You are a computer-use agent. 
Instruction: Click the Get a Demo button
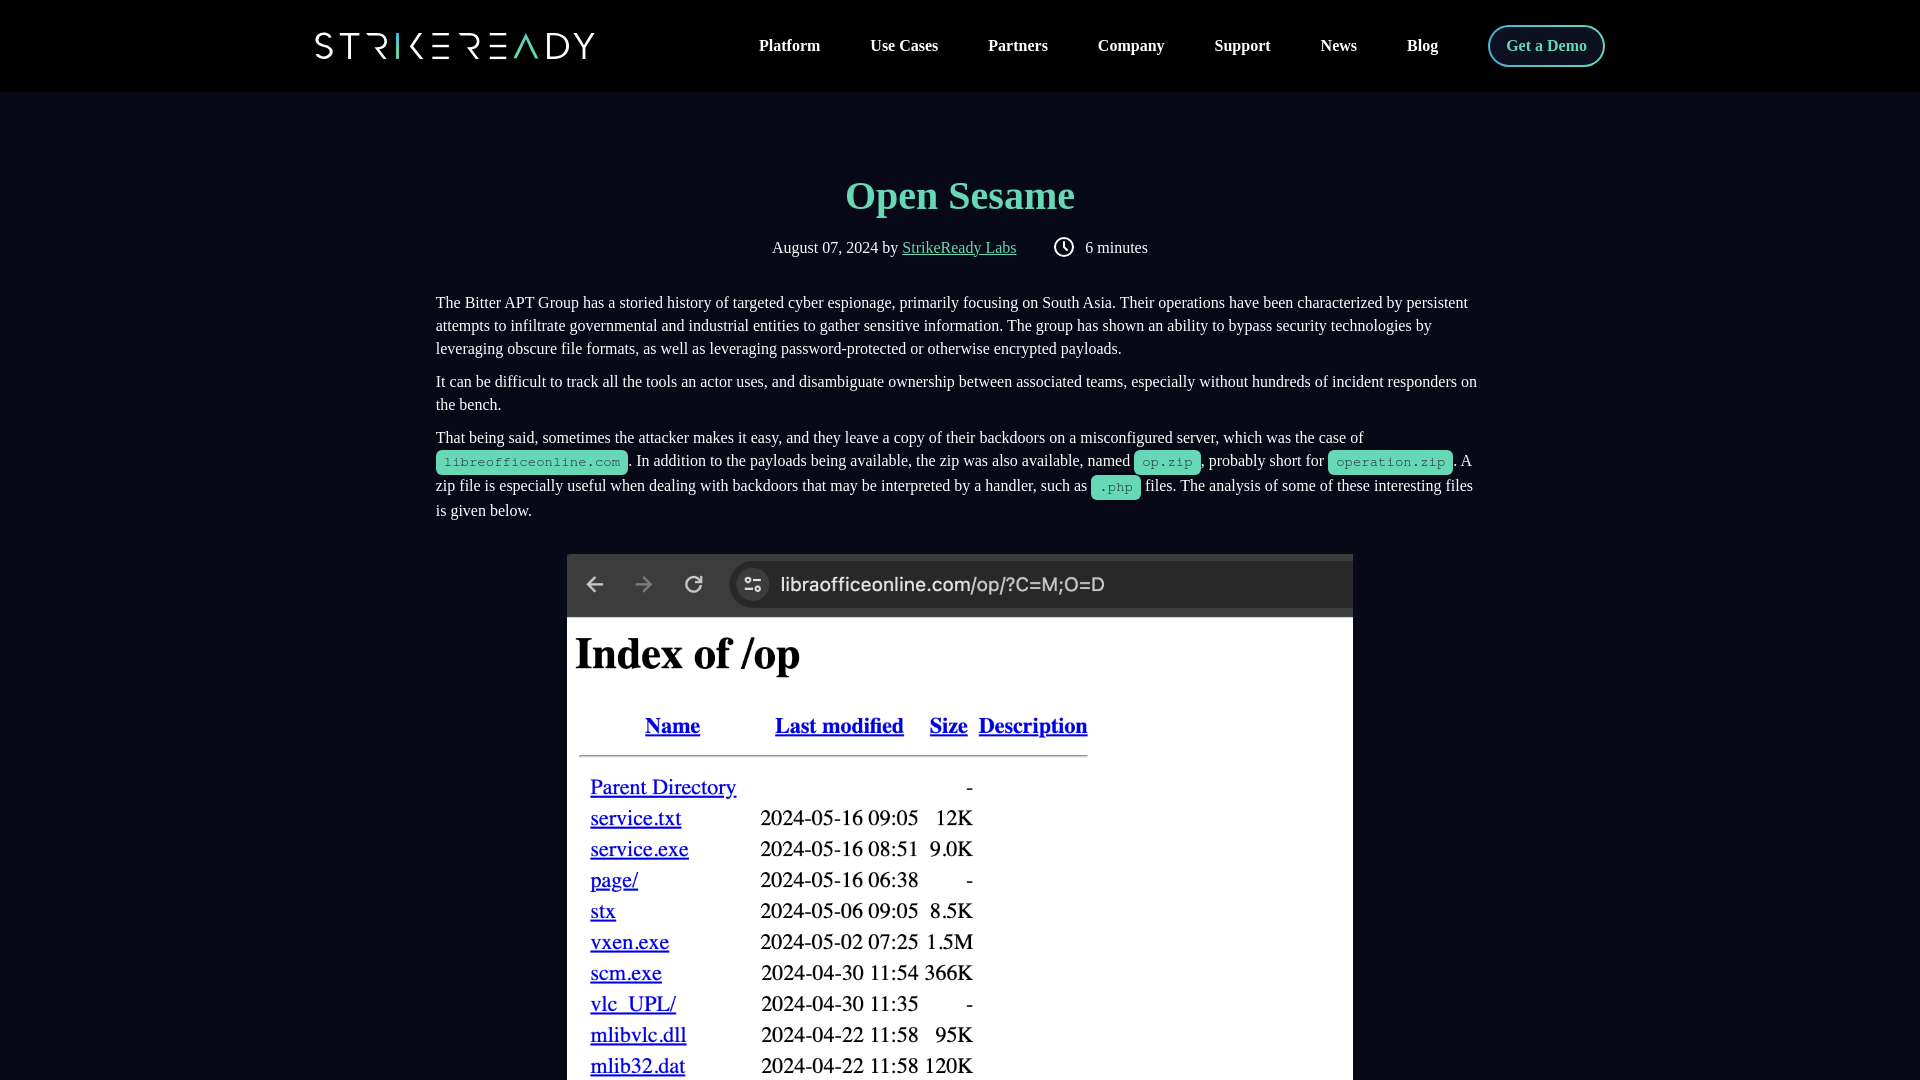tap(1546, 46)
